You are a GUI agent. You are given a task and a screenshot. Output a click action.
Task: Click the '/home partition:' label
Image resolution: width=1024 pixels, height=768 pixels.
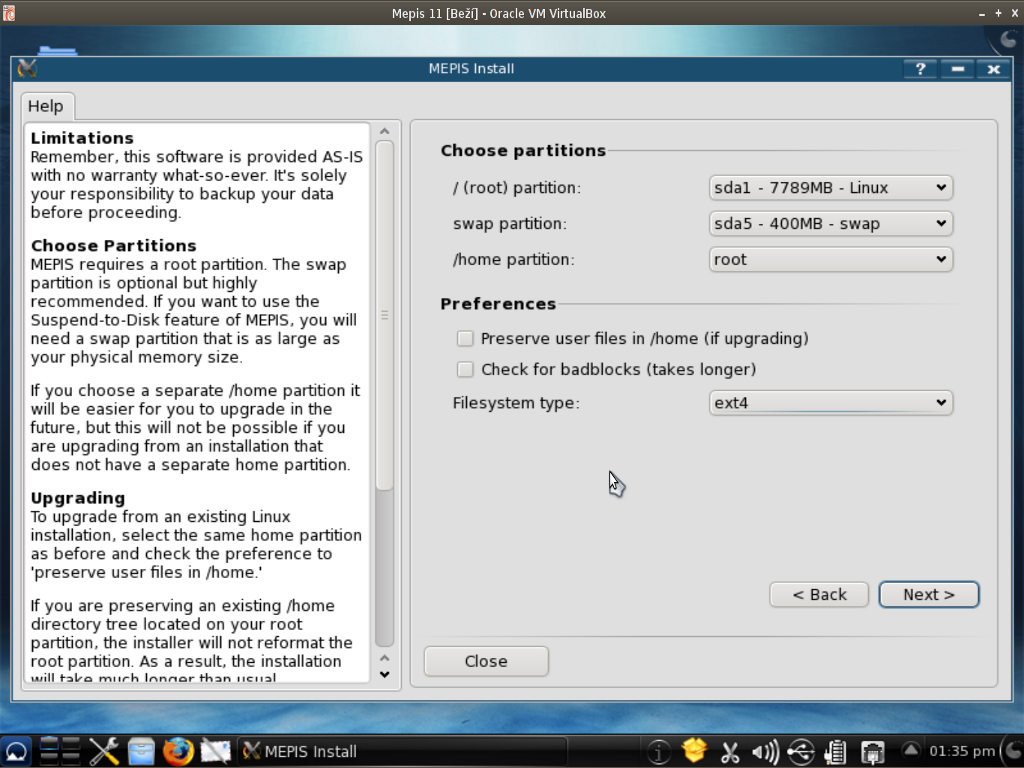pos(513,260)
